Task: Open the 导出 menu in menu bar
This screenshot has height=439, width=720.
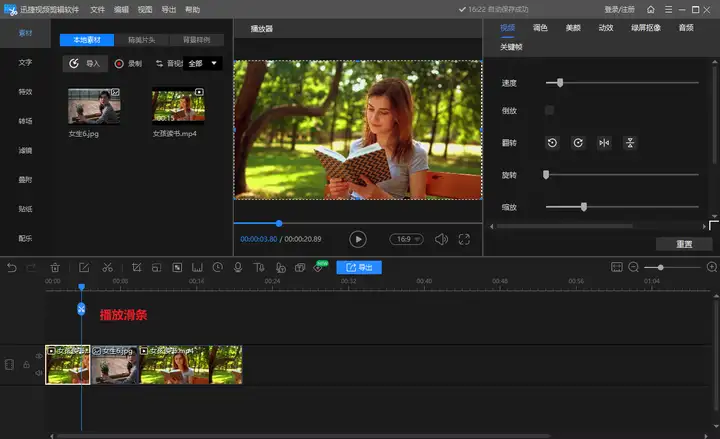Action: 169,9
